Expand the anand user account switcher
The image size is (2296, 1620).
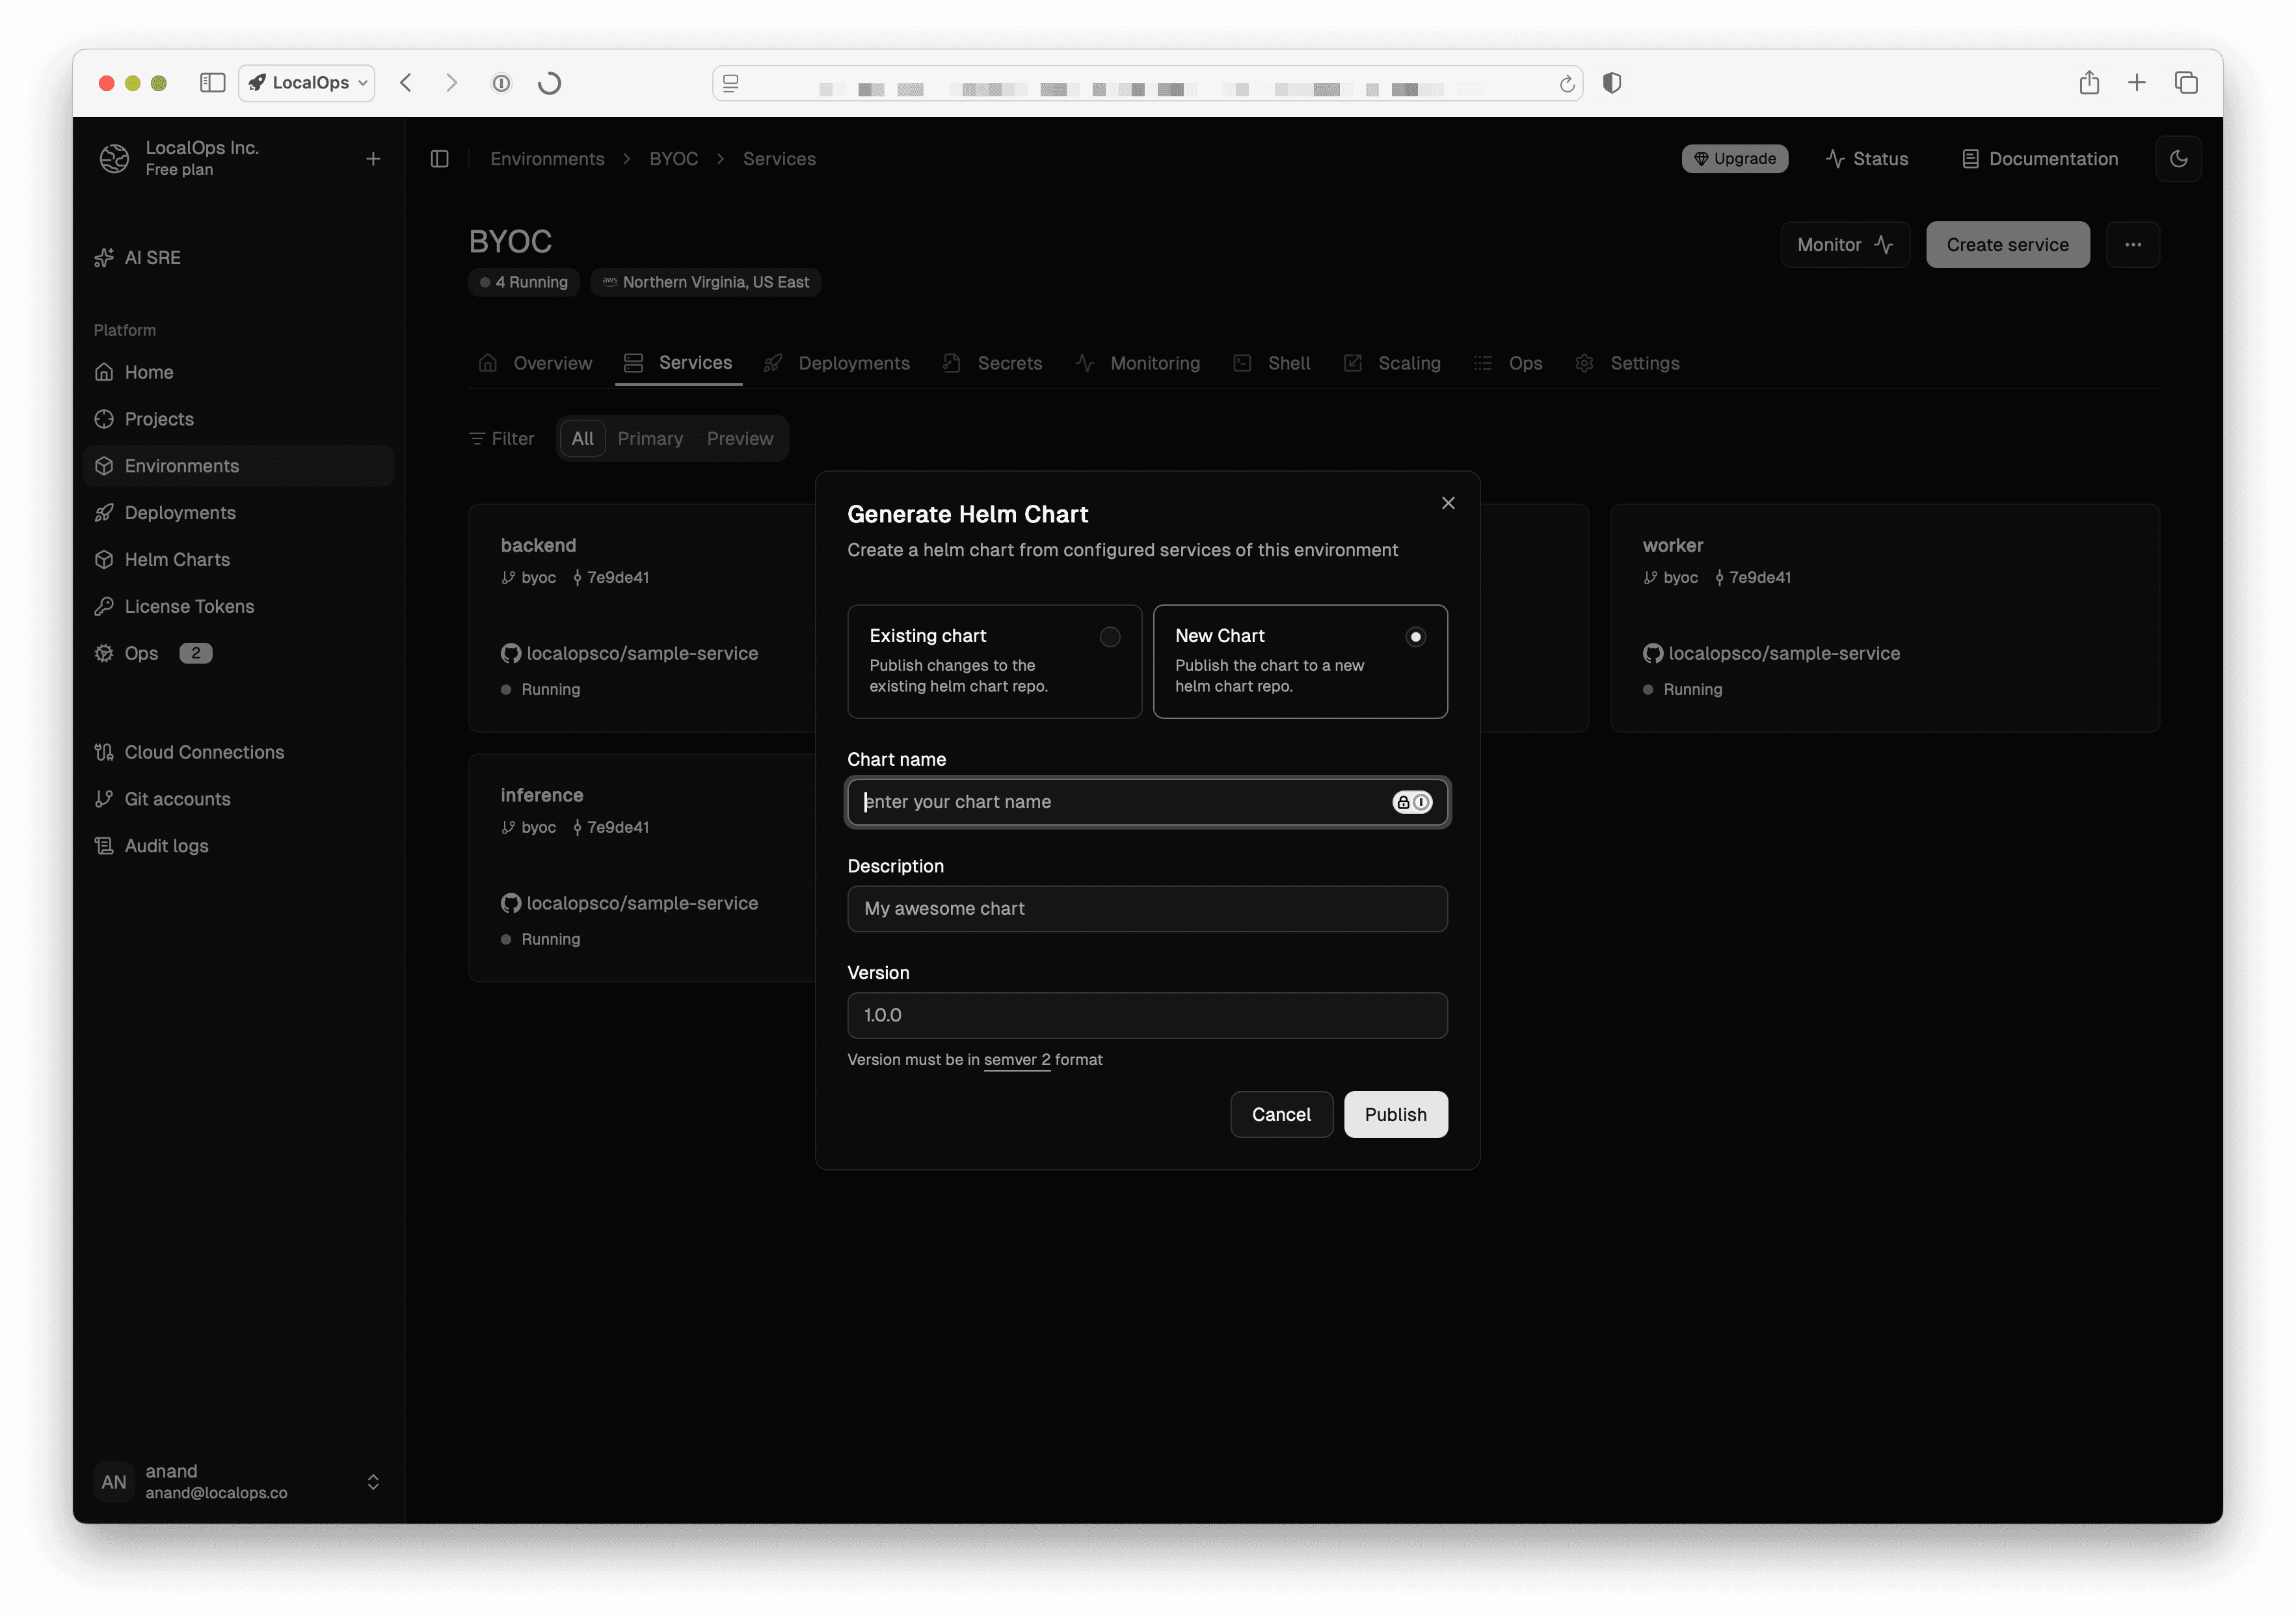click(373, 1482)
